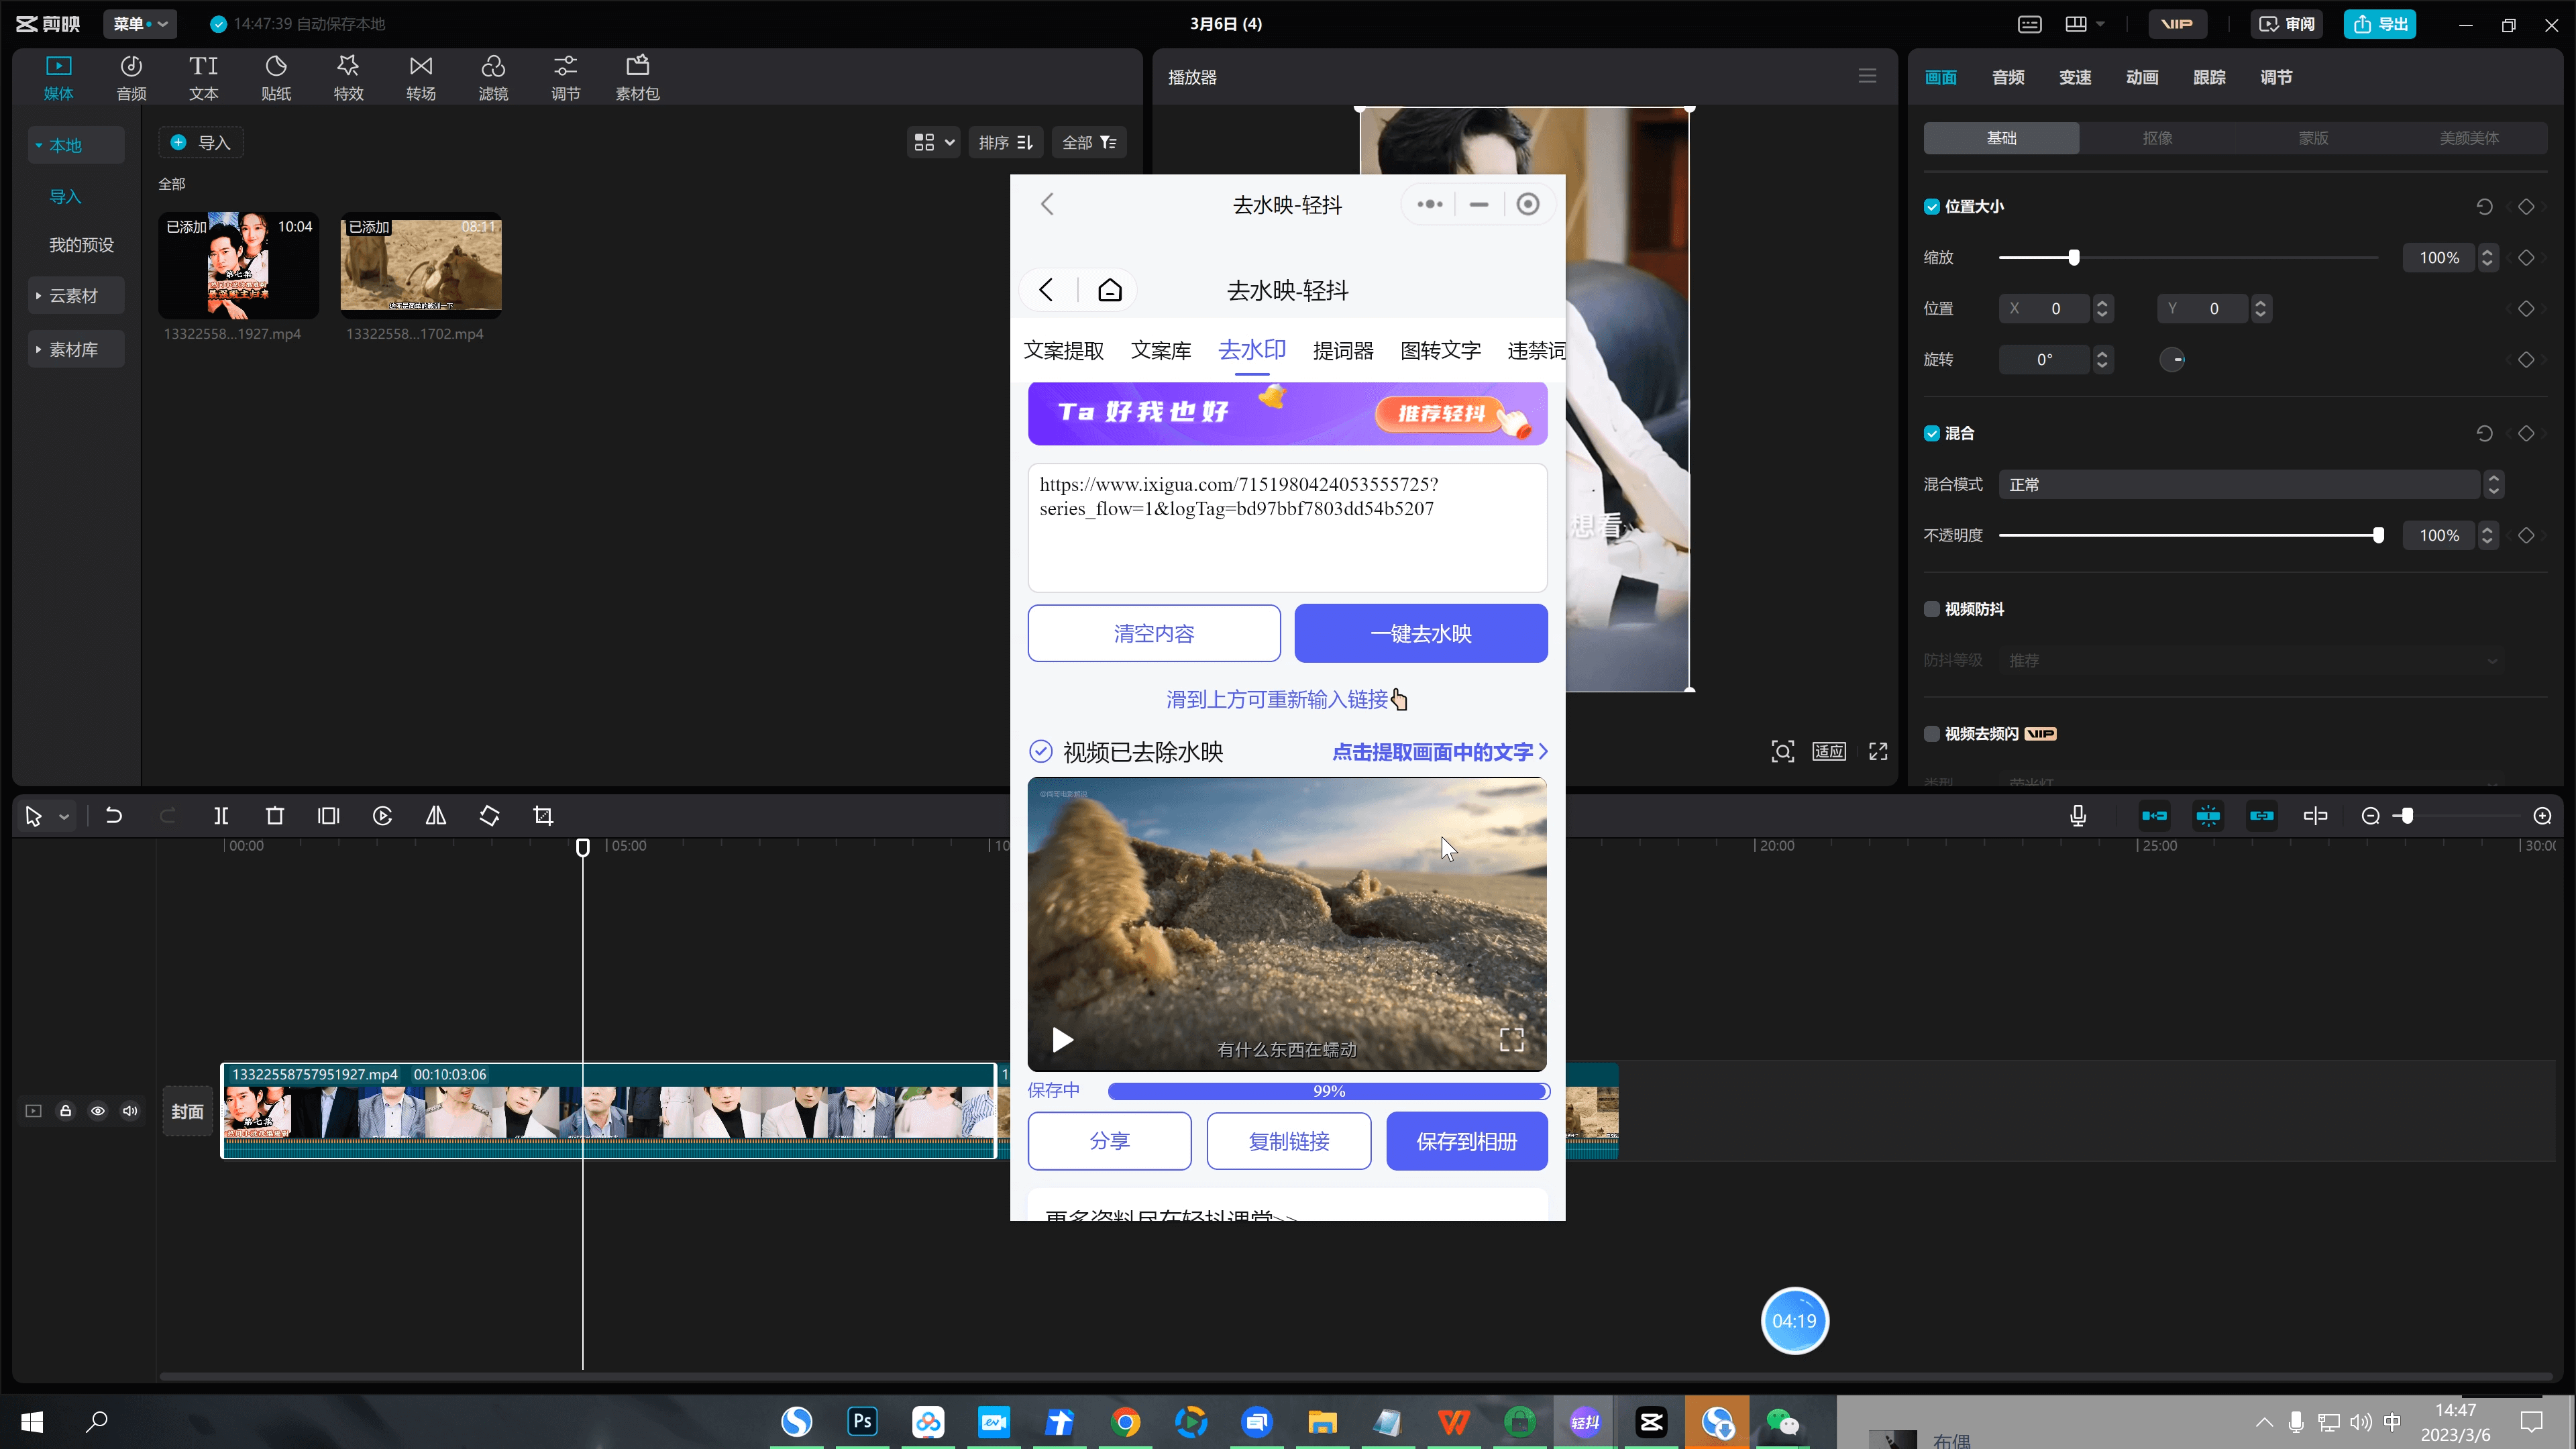The width and height of the screenshot is (2576, 1449).
Task: Expand the 素材库 tree item
Action: [x=75, y=349]
